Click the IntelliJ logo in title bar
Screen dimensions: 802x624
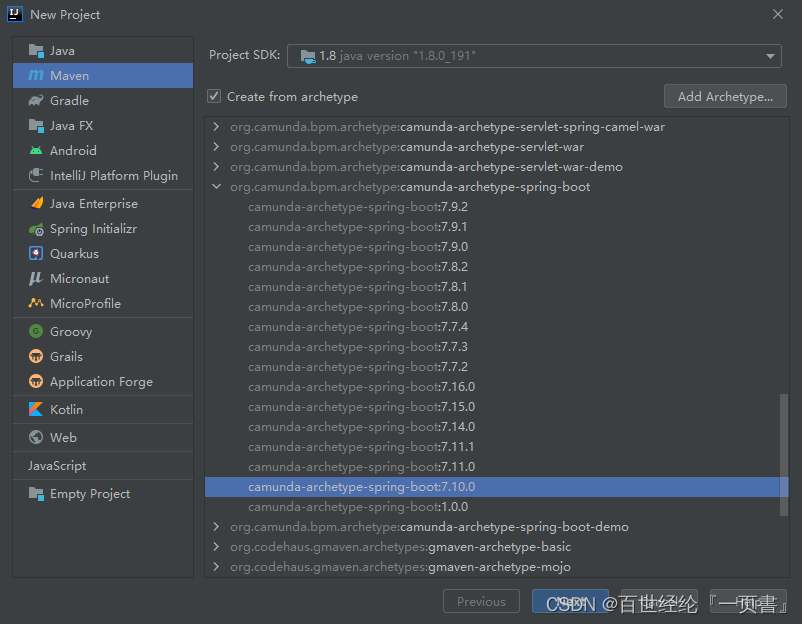click(15, 14)
